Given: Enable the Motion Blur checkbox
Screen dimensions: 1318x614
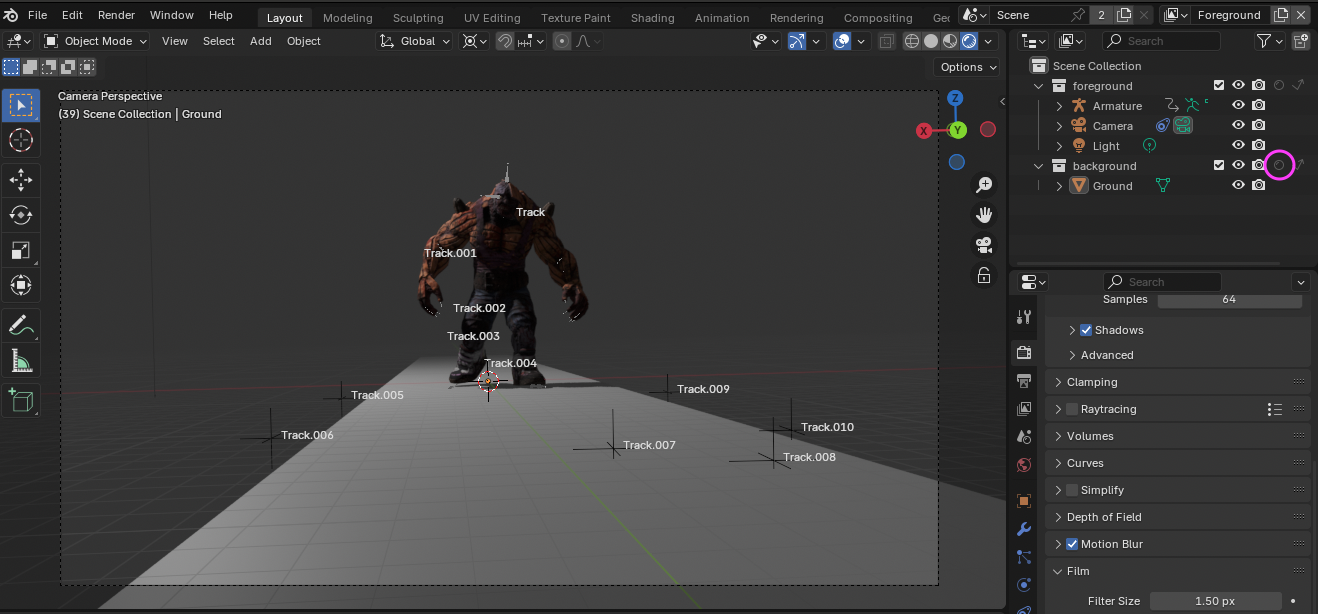Looking at the screenshot, I should (x=1072, y=544).
